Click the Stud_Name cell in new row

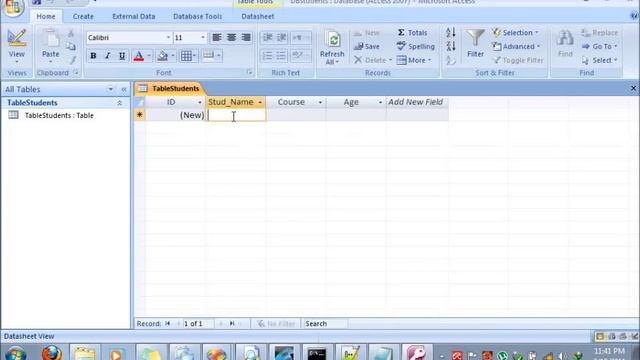236,115
